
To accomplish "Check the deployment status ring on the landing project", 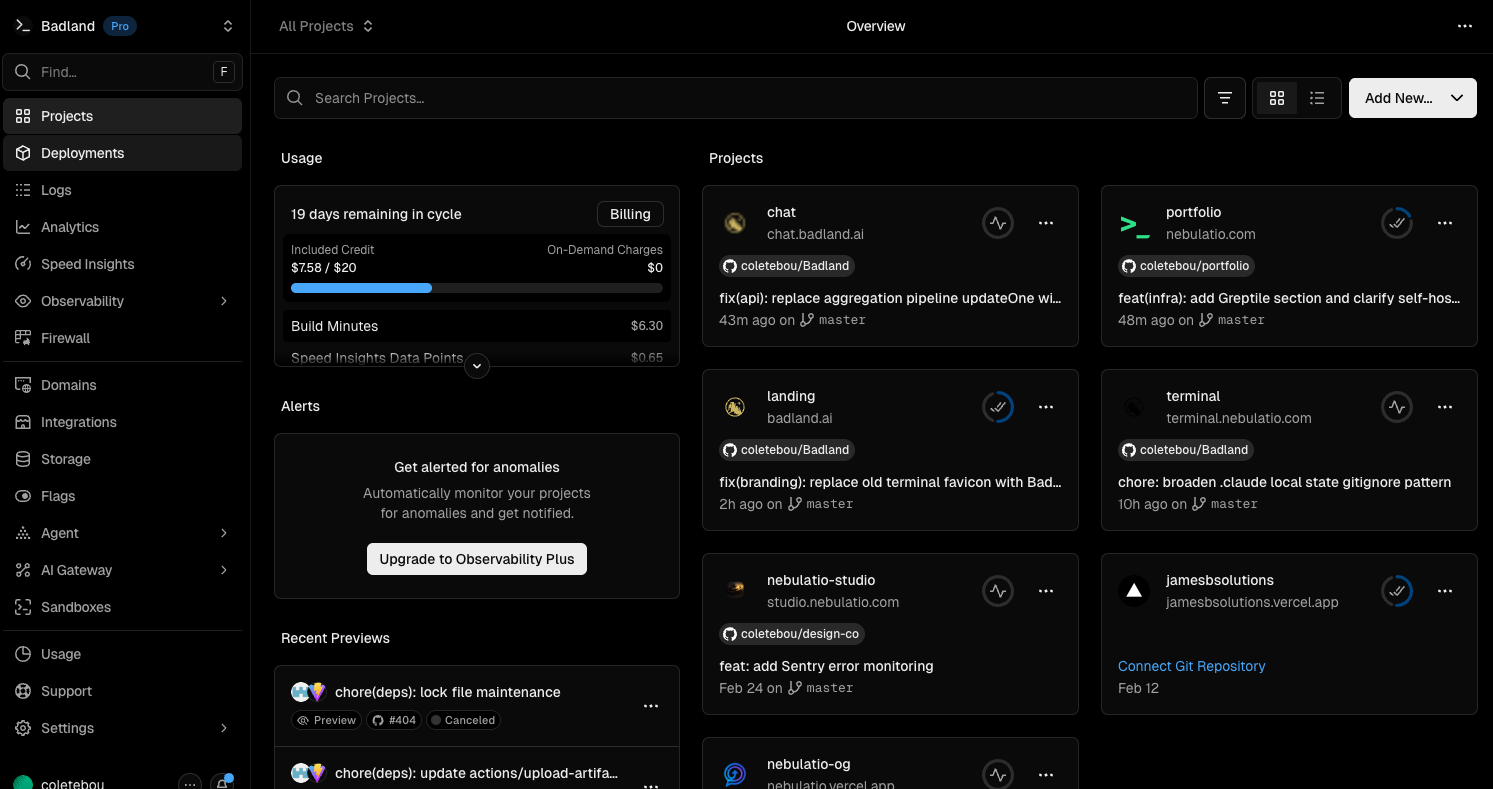I will click(x=997, y=406).
